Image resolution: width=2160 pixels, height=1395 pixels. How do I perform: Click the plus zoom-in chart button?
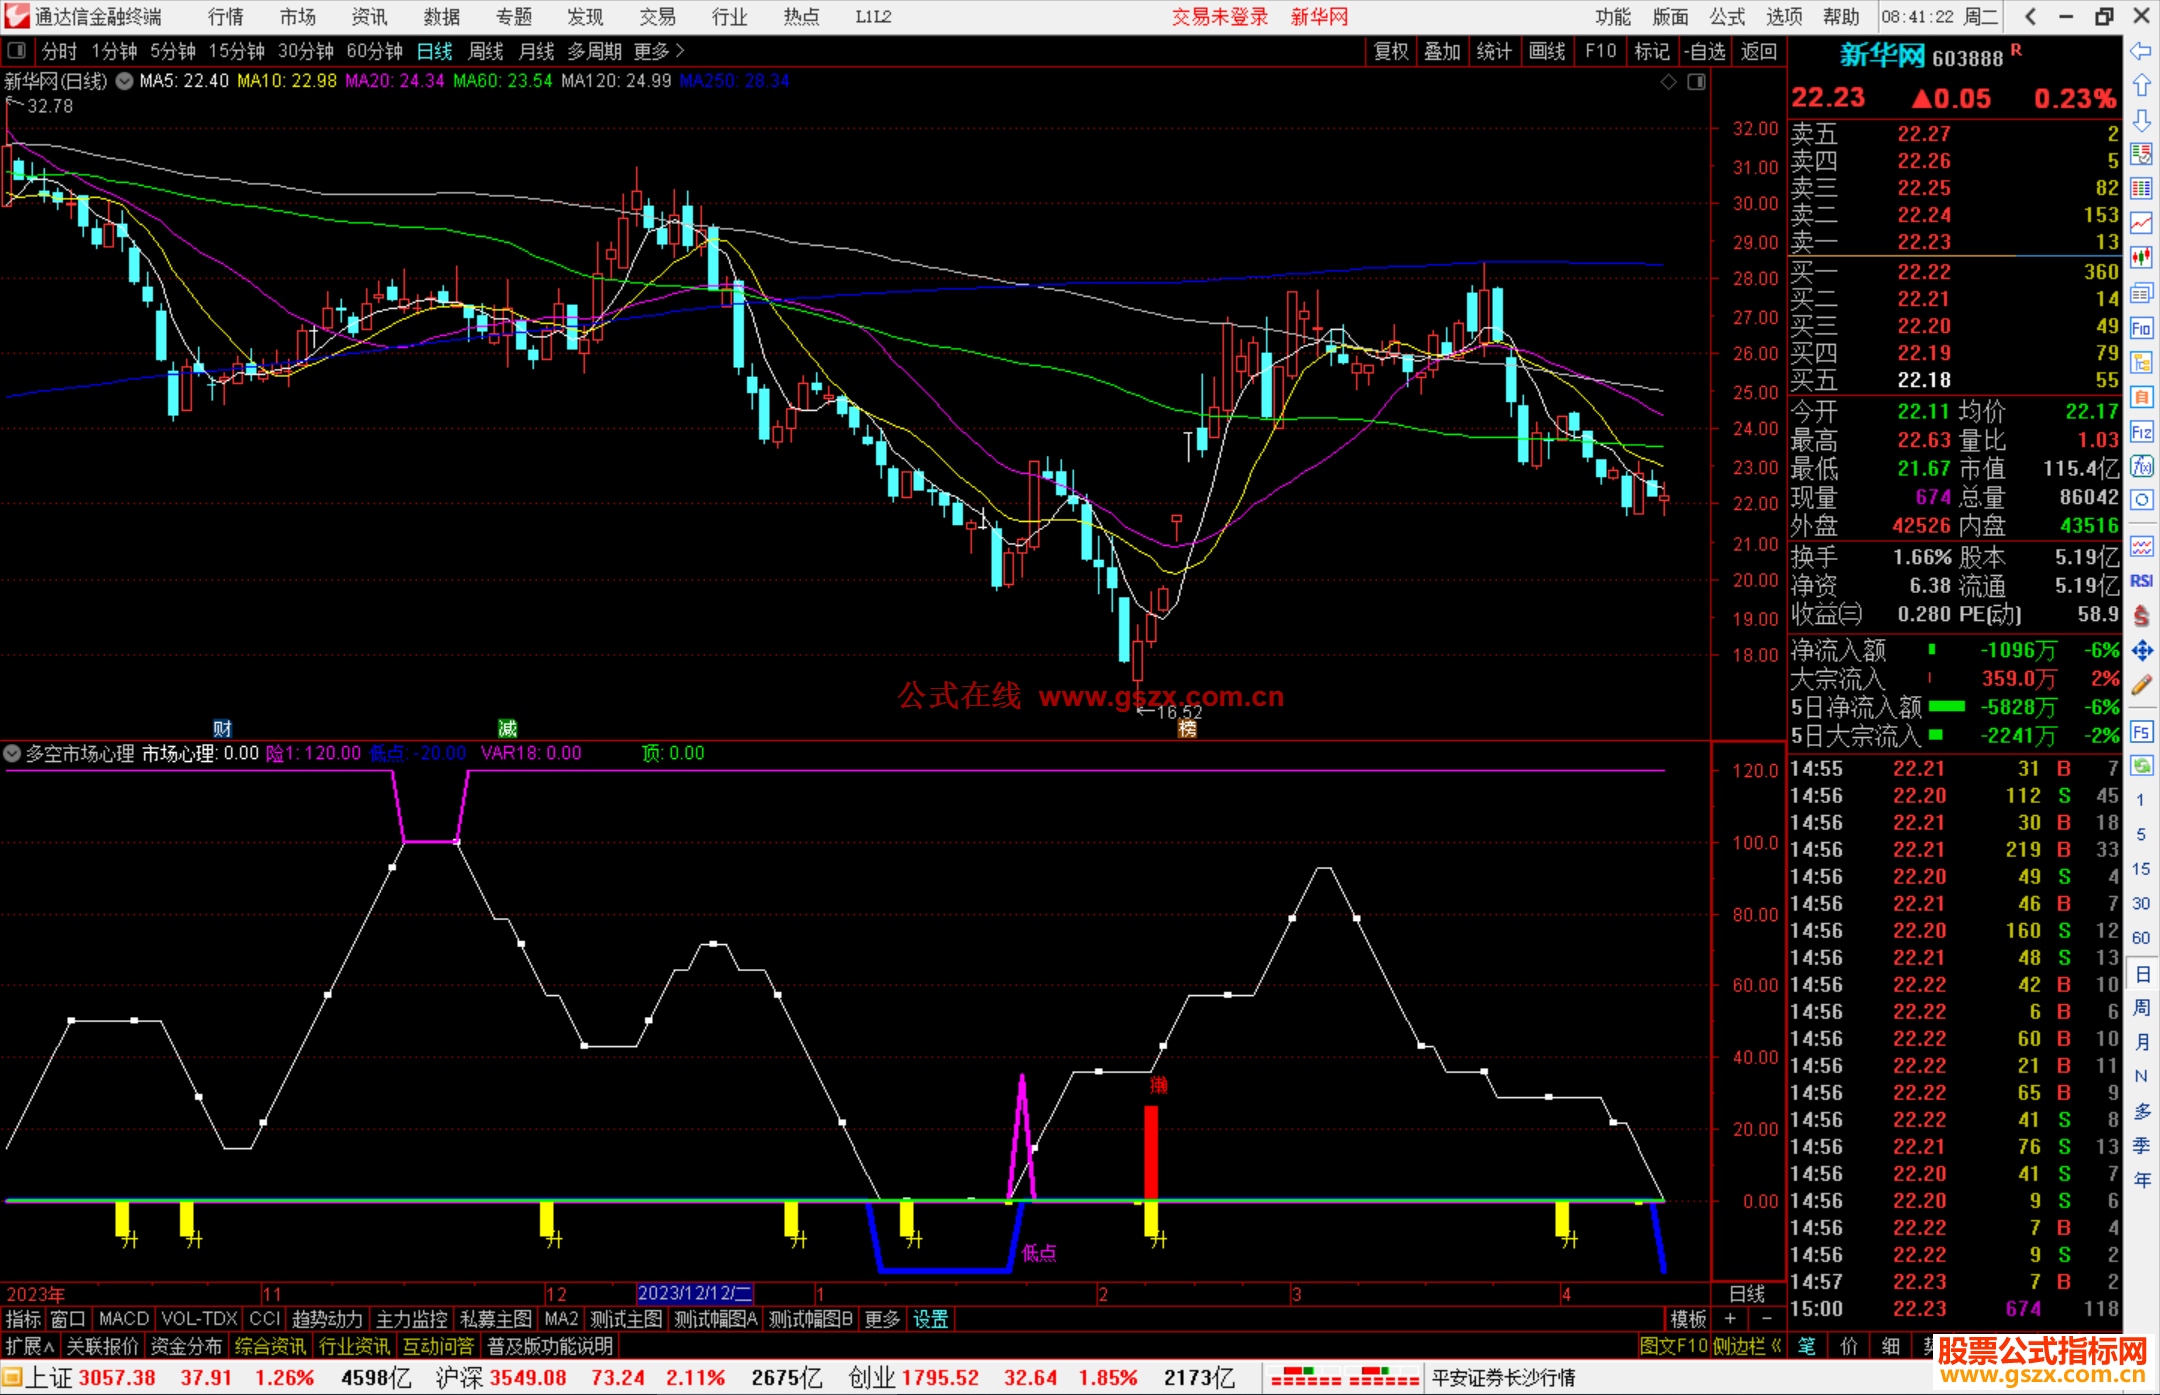1730,1319
